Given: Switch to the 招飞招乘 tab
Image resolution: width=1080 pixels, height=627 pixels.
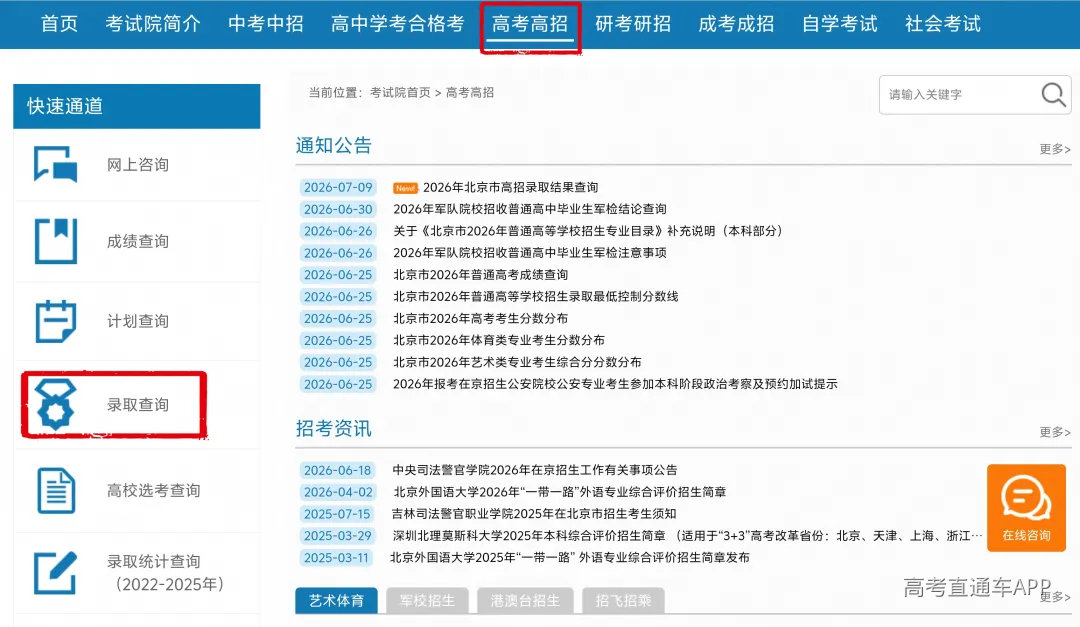Looking at the screenshot, I should coord(623,601).
